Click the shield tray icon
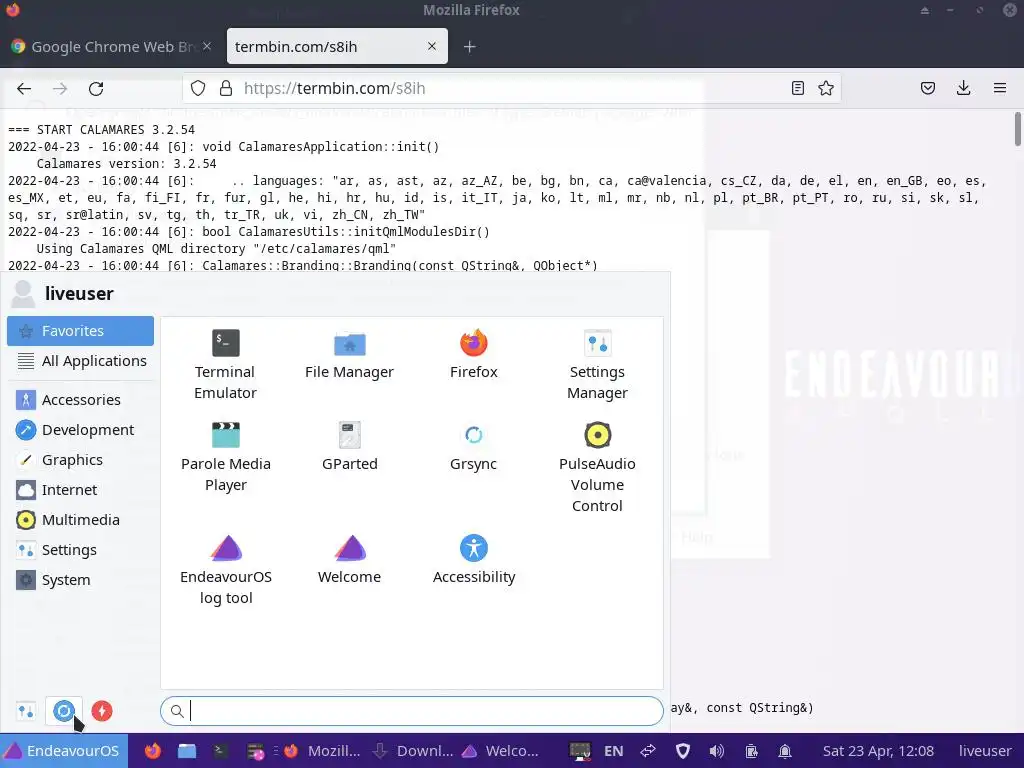The height and width of the screenshot is (768, 1024). [682, 751]
